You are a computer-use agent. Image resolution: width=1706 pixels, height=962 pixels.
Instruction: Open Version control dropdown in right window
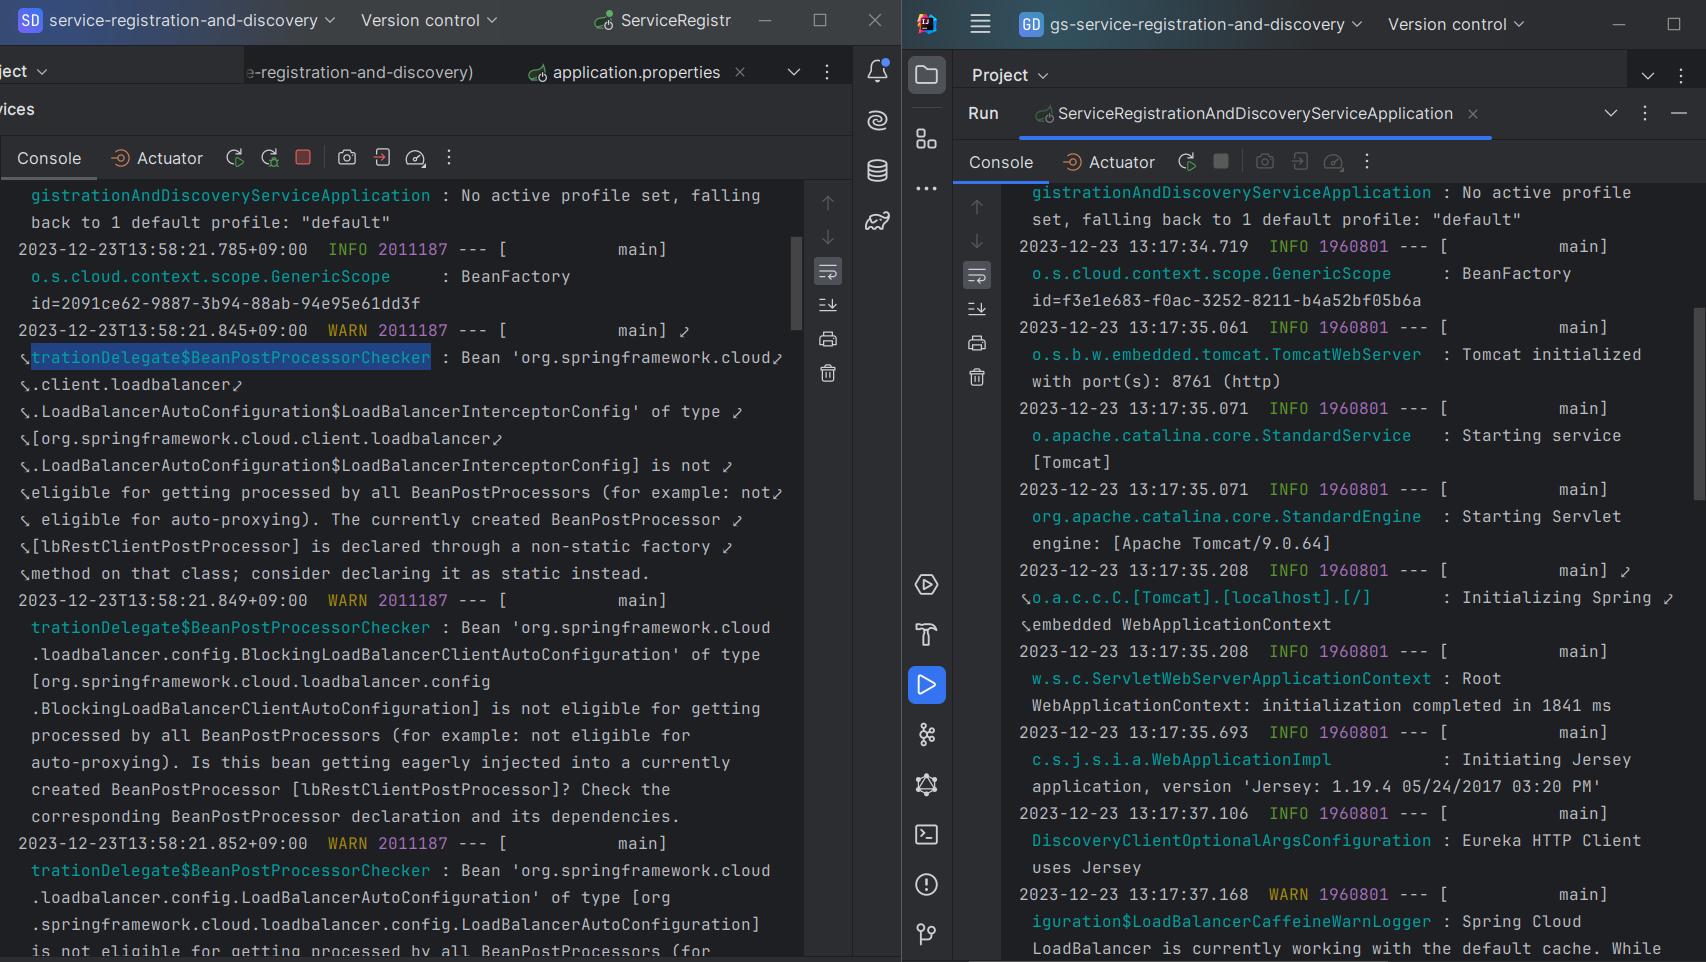(1456, 24)
